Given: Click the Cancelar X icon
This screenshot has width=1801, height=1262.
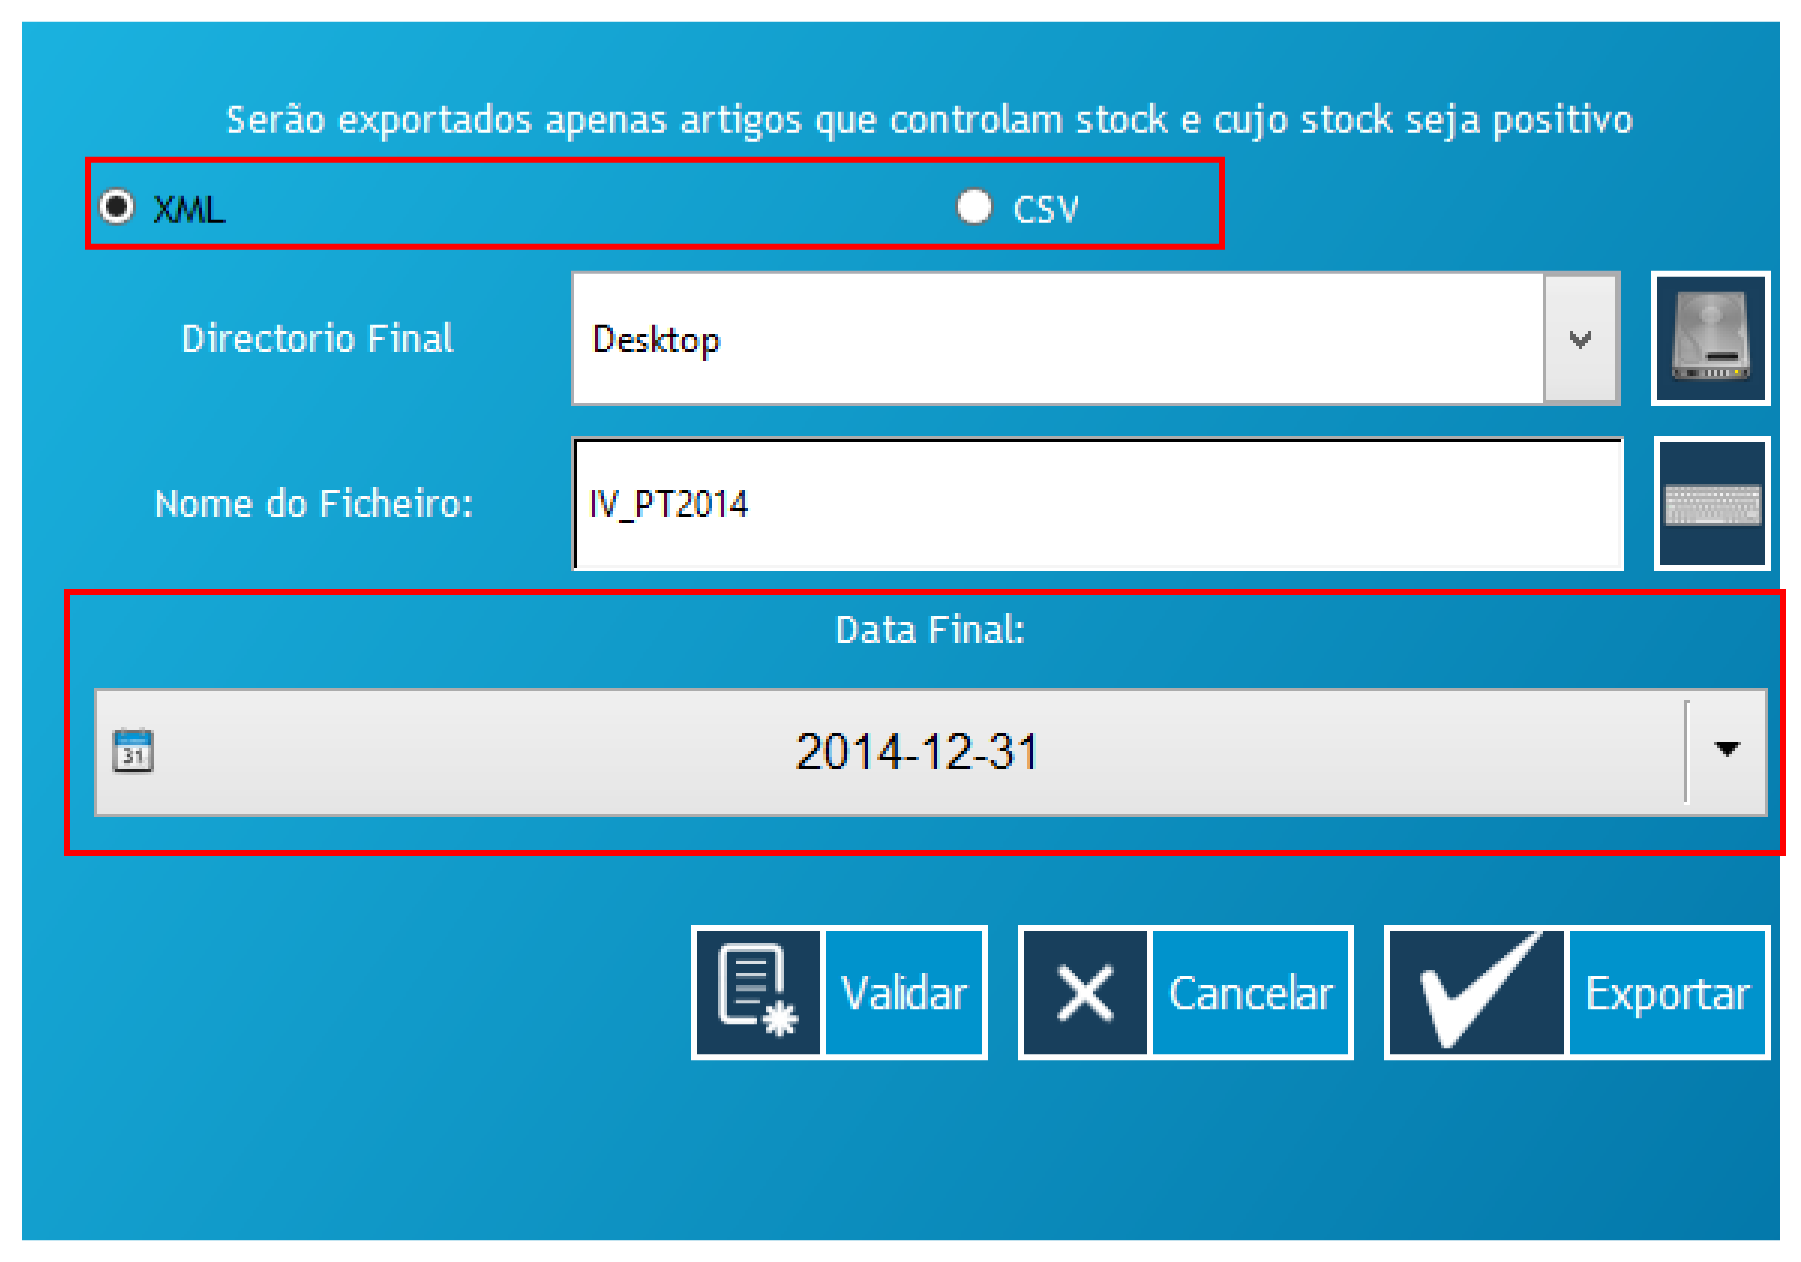Looking at the screenshot, I should pyautogui.click(x=1085, y=993).
